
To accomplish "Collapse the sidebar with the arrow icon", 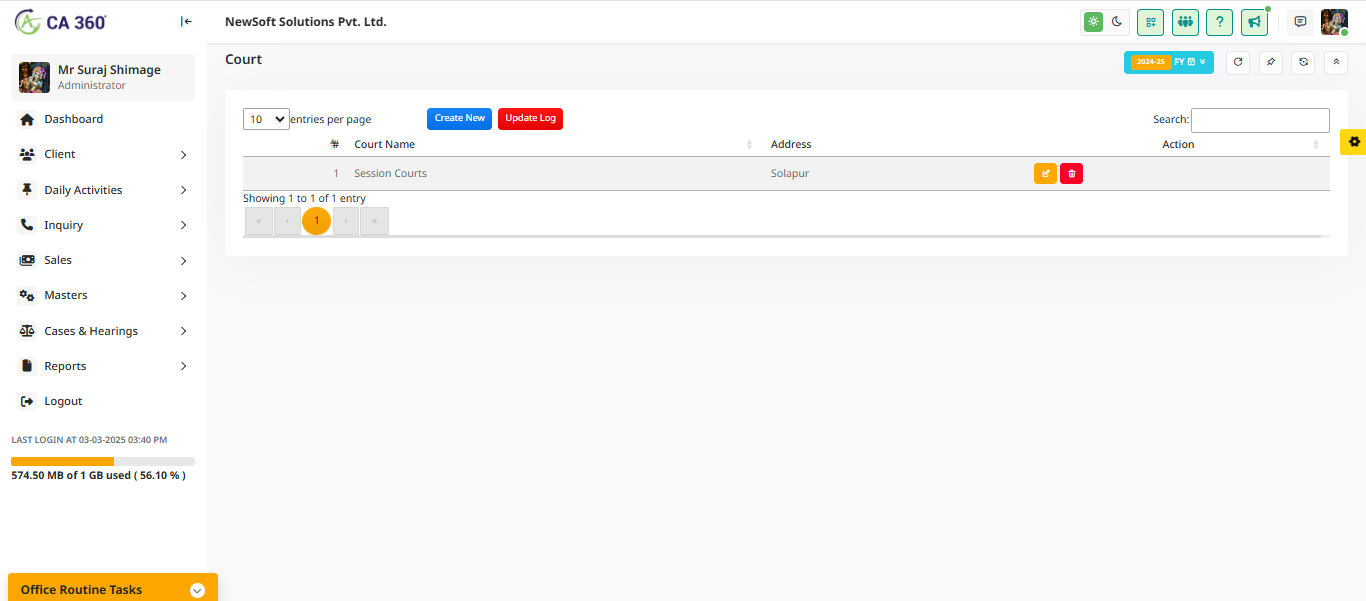I will (x=186, y=21).
